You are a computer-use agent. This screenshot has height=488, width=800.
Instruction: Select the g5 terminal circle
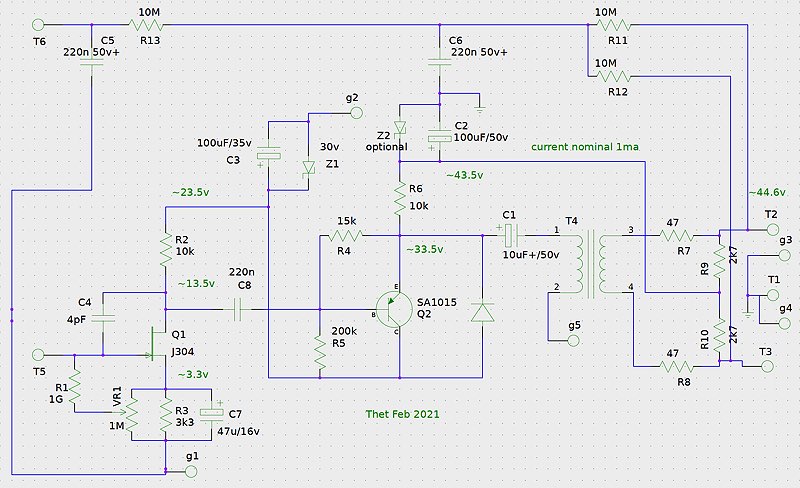[x=573, y=340]
